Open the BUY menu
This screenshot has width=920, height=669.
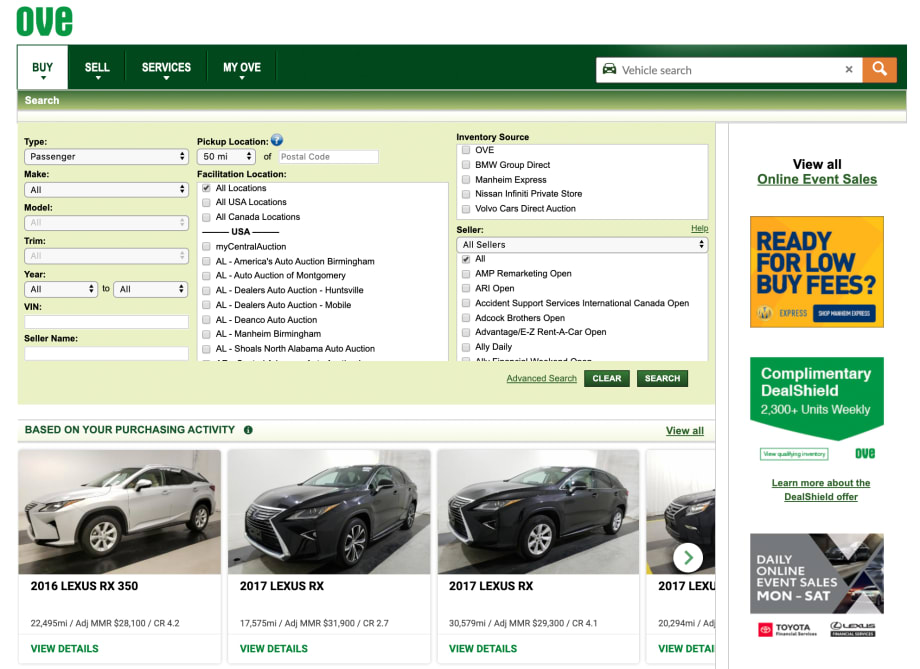pos(42,68)
